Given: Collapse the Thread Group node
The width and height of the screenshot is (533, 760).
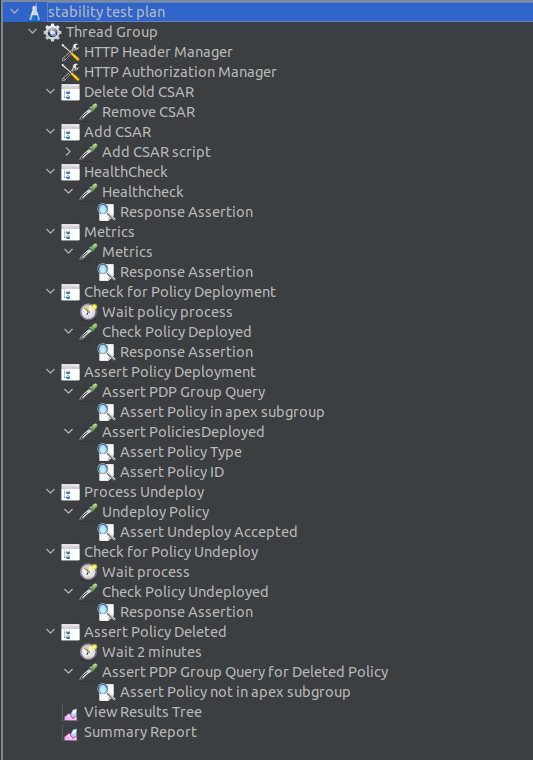Looking at the screenshot, I should (32, 32).
